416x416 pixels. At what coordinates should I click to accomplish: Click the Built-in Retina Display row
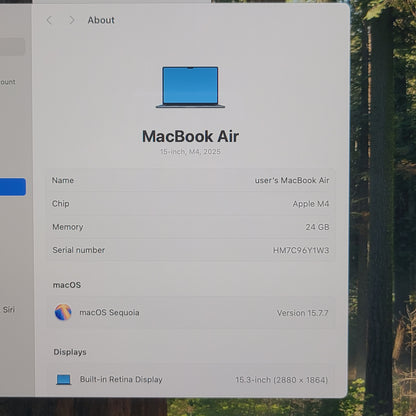click(x=191, y=380)
